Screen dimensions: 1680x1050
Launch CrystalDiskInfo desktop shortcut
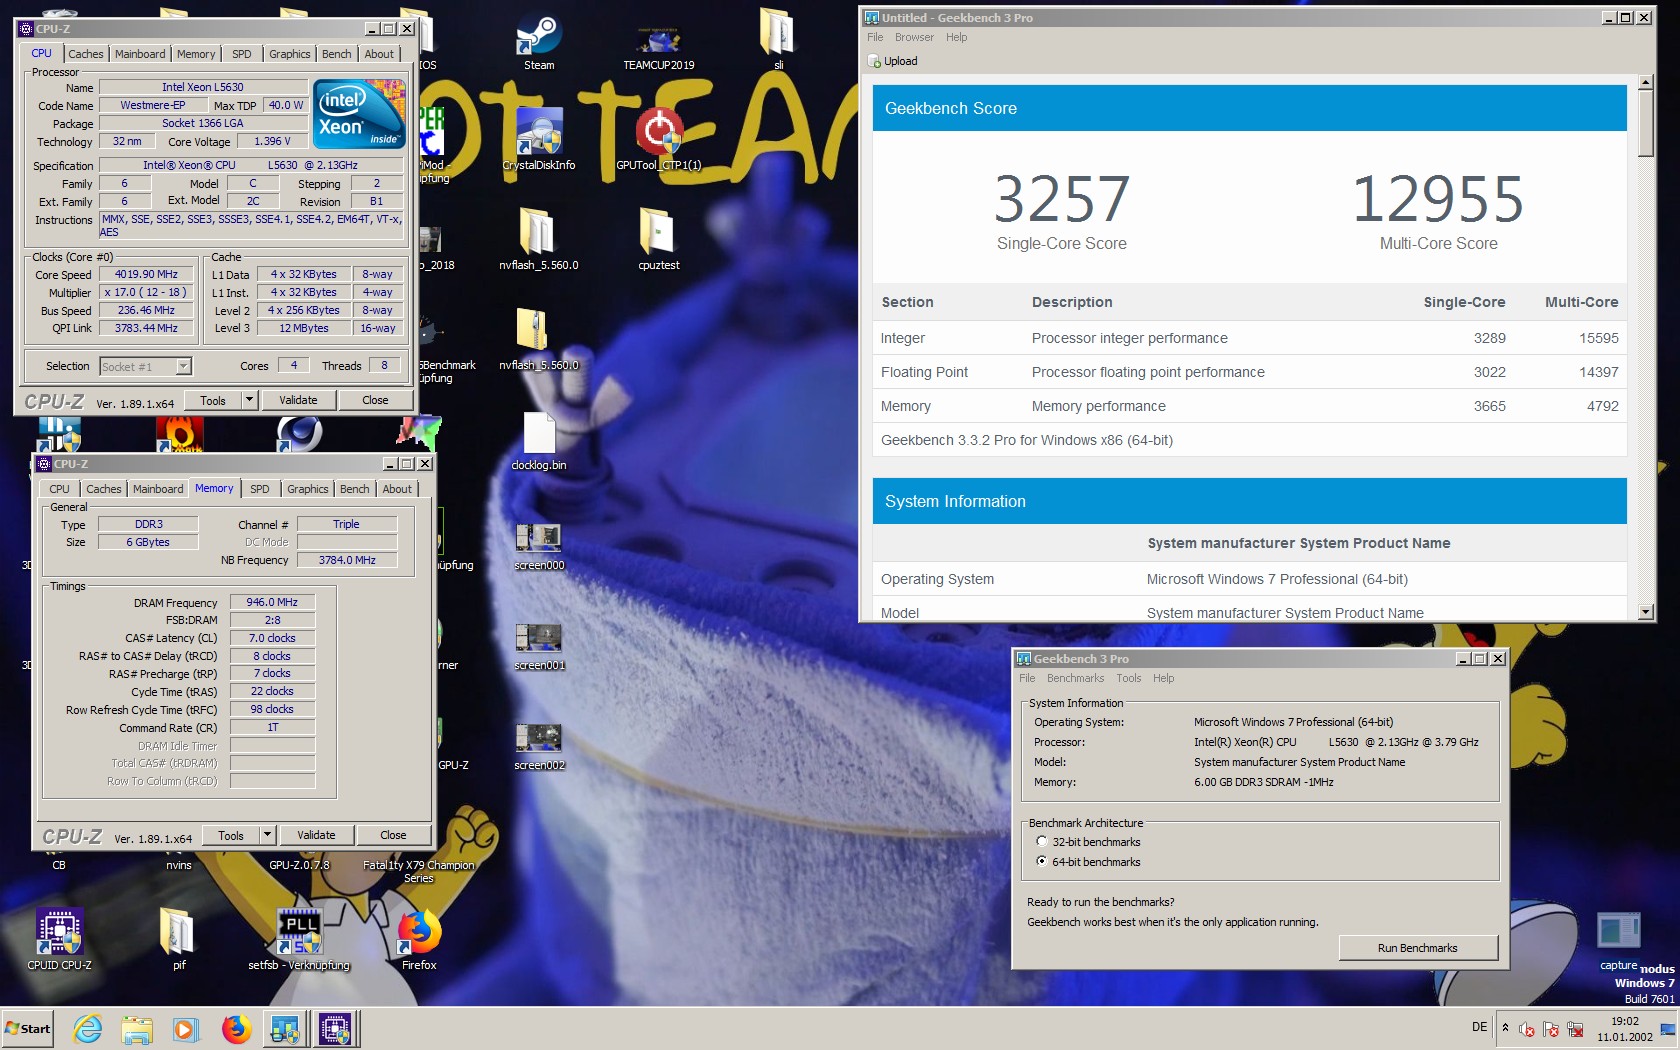[539, 140]
